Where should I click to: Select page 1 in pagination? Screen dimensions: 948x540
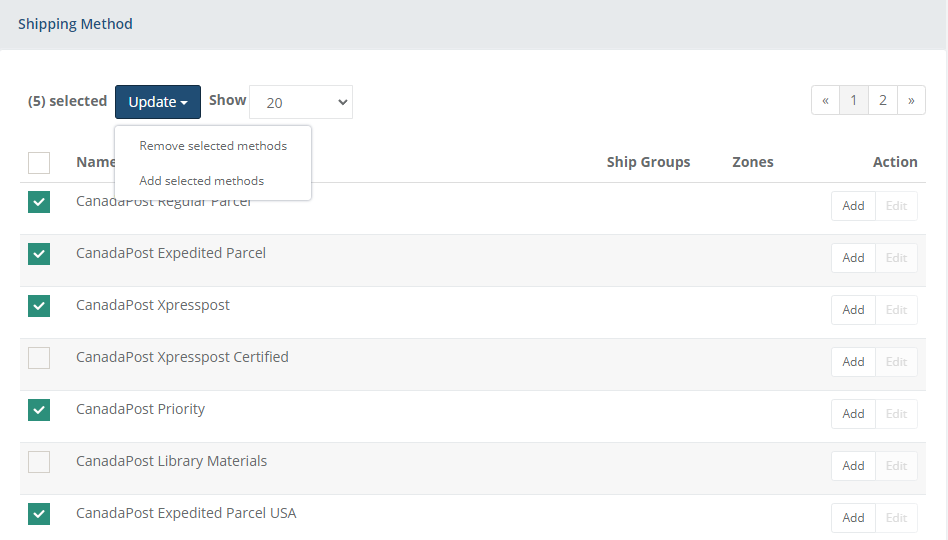tap(854, 100)
